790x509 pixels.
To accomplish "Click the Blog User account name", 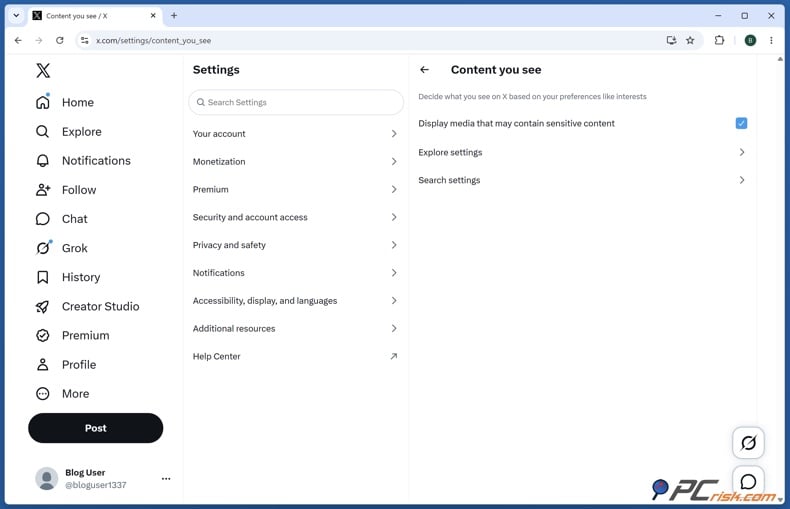I will click(85, 473).
